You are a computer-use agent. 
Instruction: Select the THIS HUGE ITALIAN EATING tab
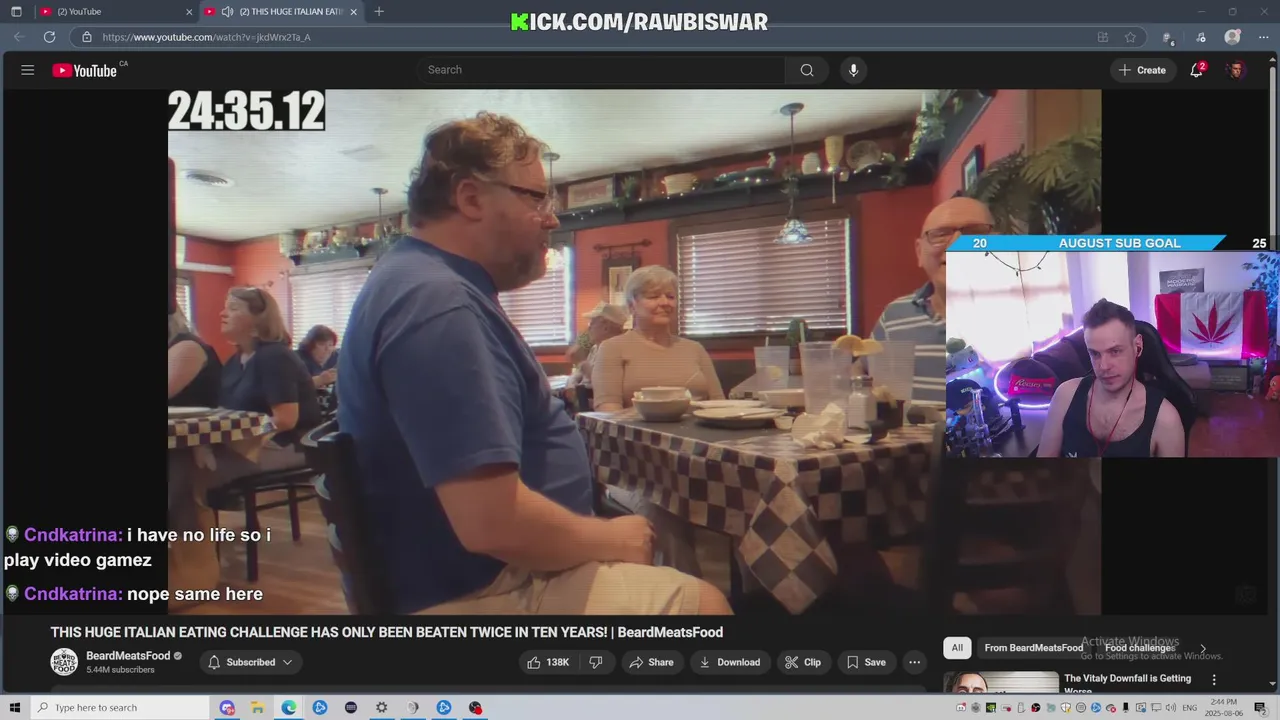[x=282, y=12]
